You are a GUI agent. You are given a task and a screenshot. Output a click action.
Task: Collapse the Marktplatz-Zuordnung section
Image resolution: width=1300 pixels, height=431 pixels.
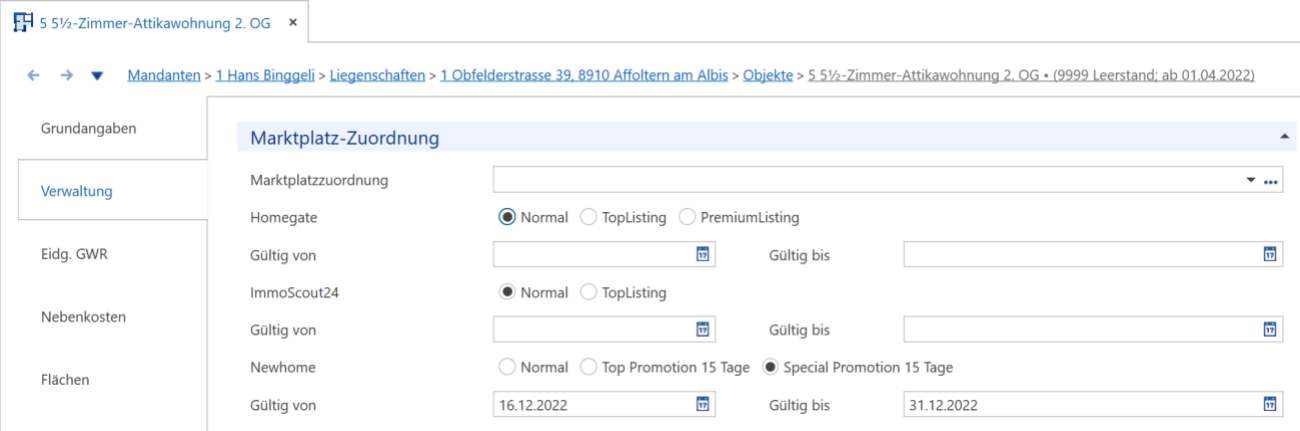[1283, 137]
